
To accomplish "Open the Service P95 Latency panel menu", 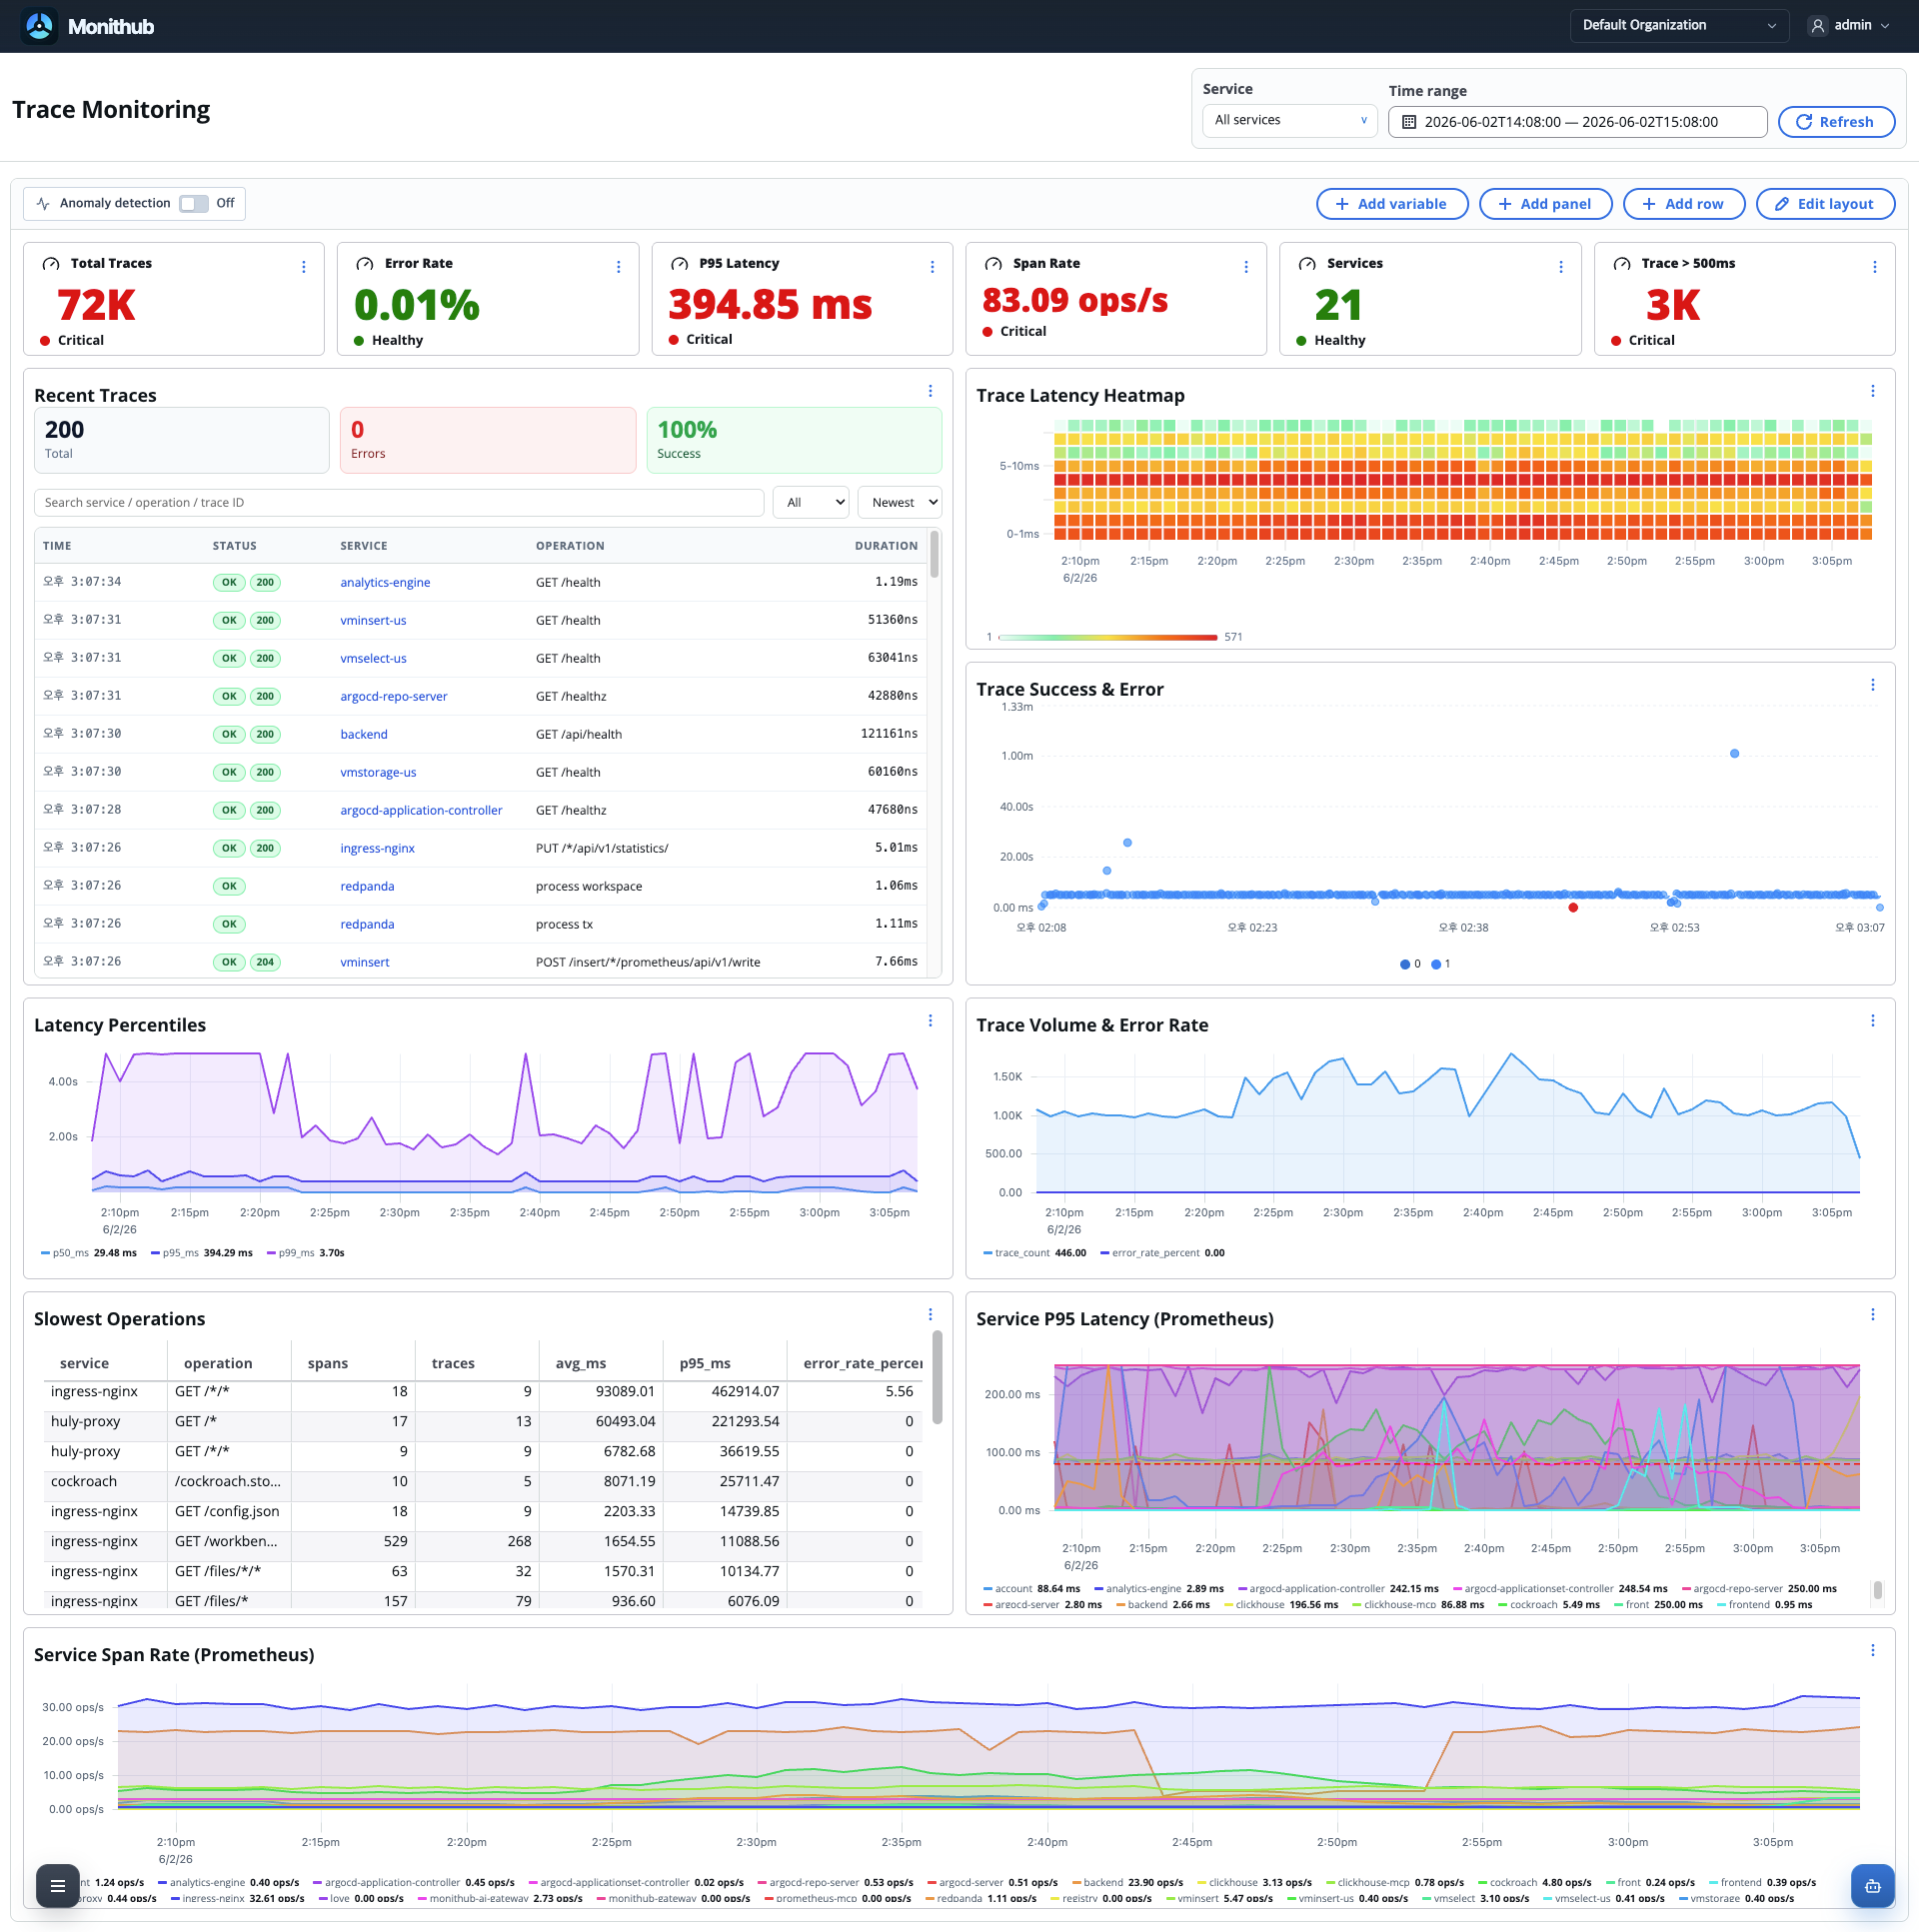I will pos(1872,1315).
